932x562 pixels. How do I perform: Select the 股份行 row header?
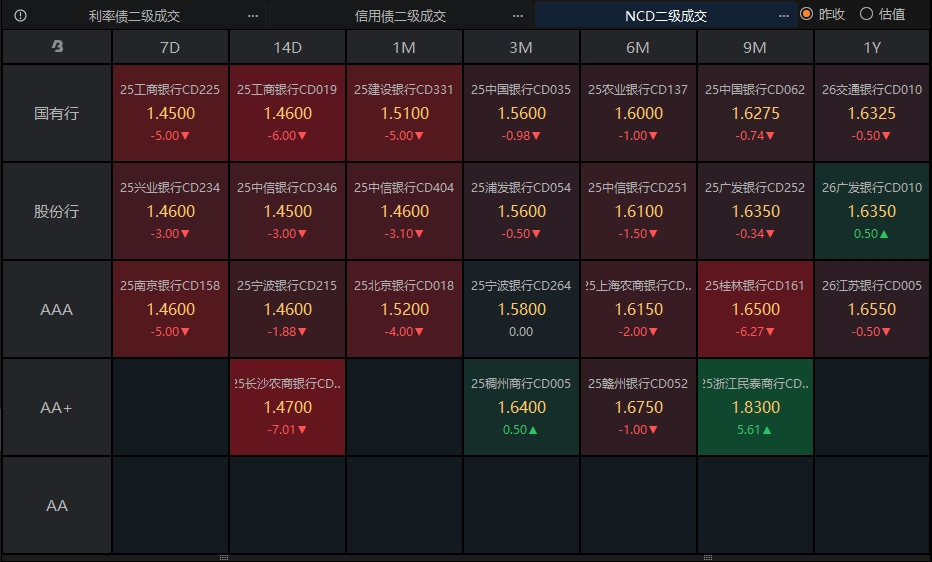56,211
